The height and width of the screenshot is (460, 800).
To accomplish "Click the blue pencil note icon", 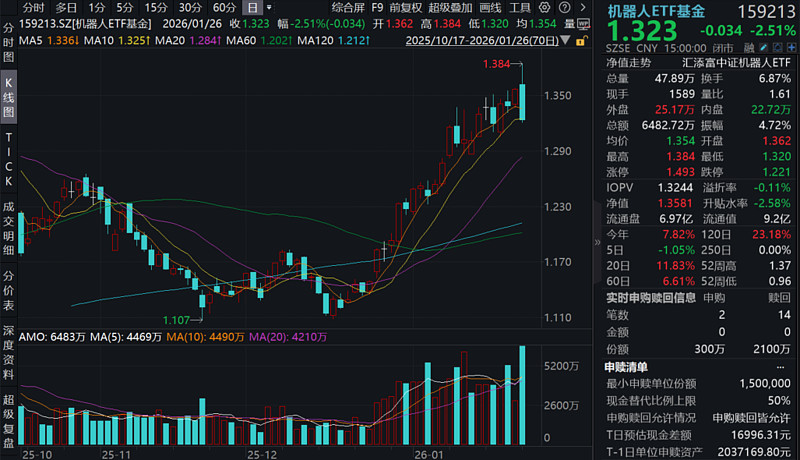I will point(764,48).
